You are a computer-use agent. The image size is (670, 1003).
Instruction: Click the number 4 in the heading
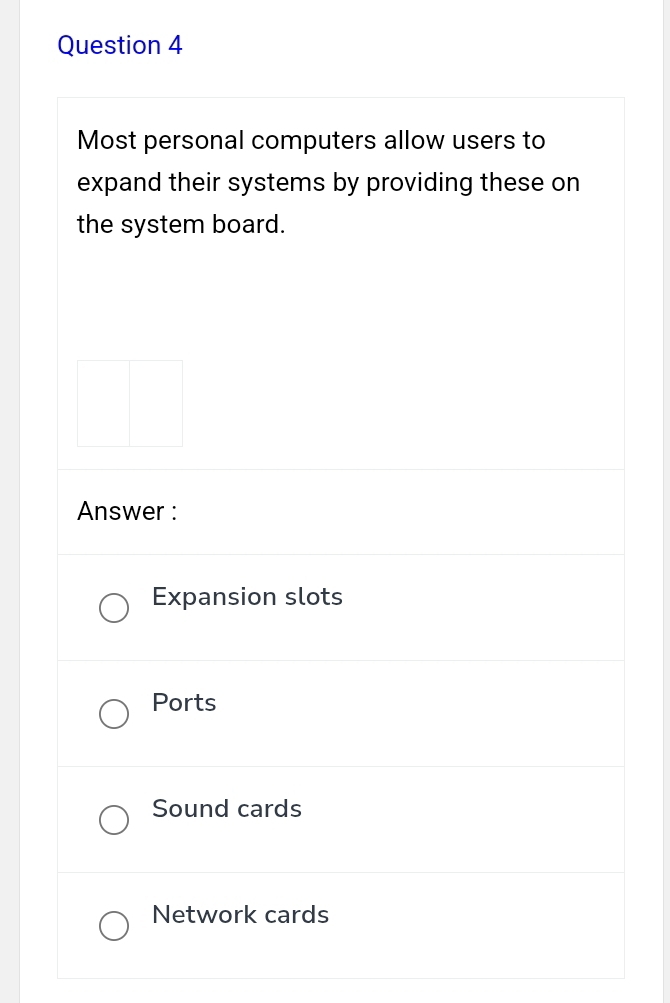click(175, 46)
